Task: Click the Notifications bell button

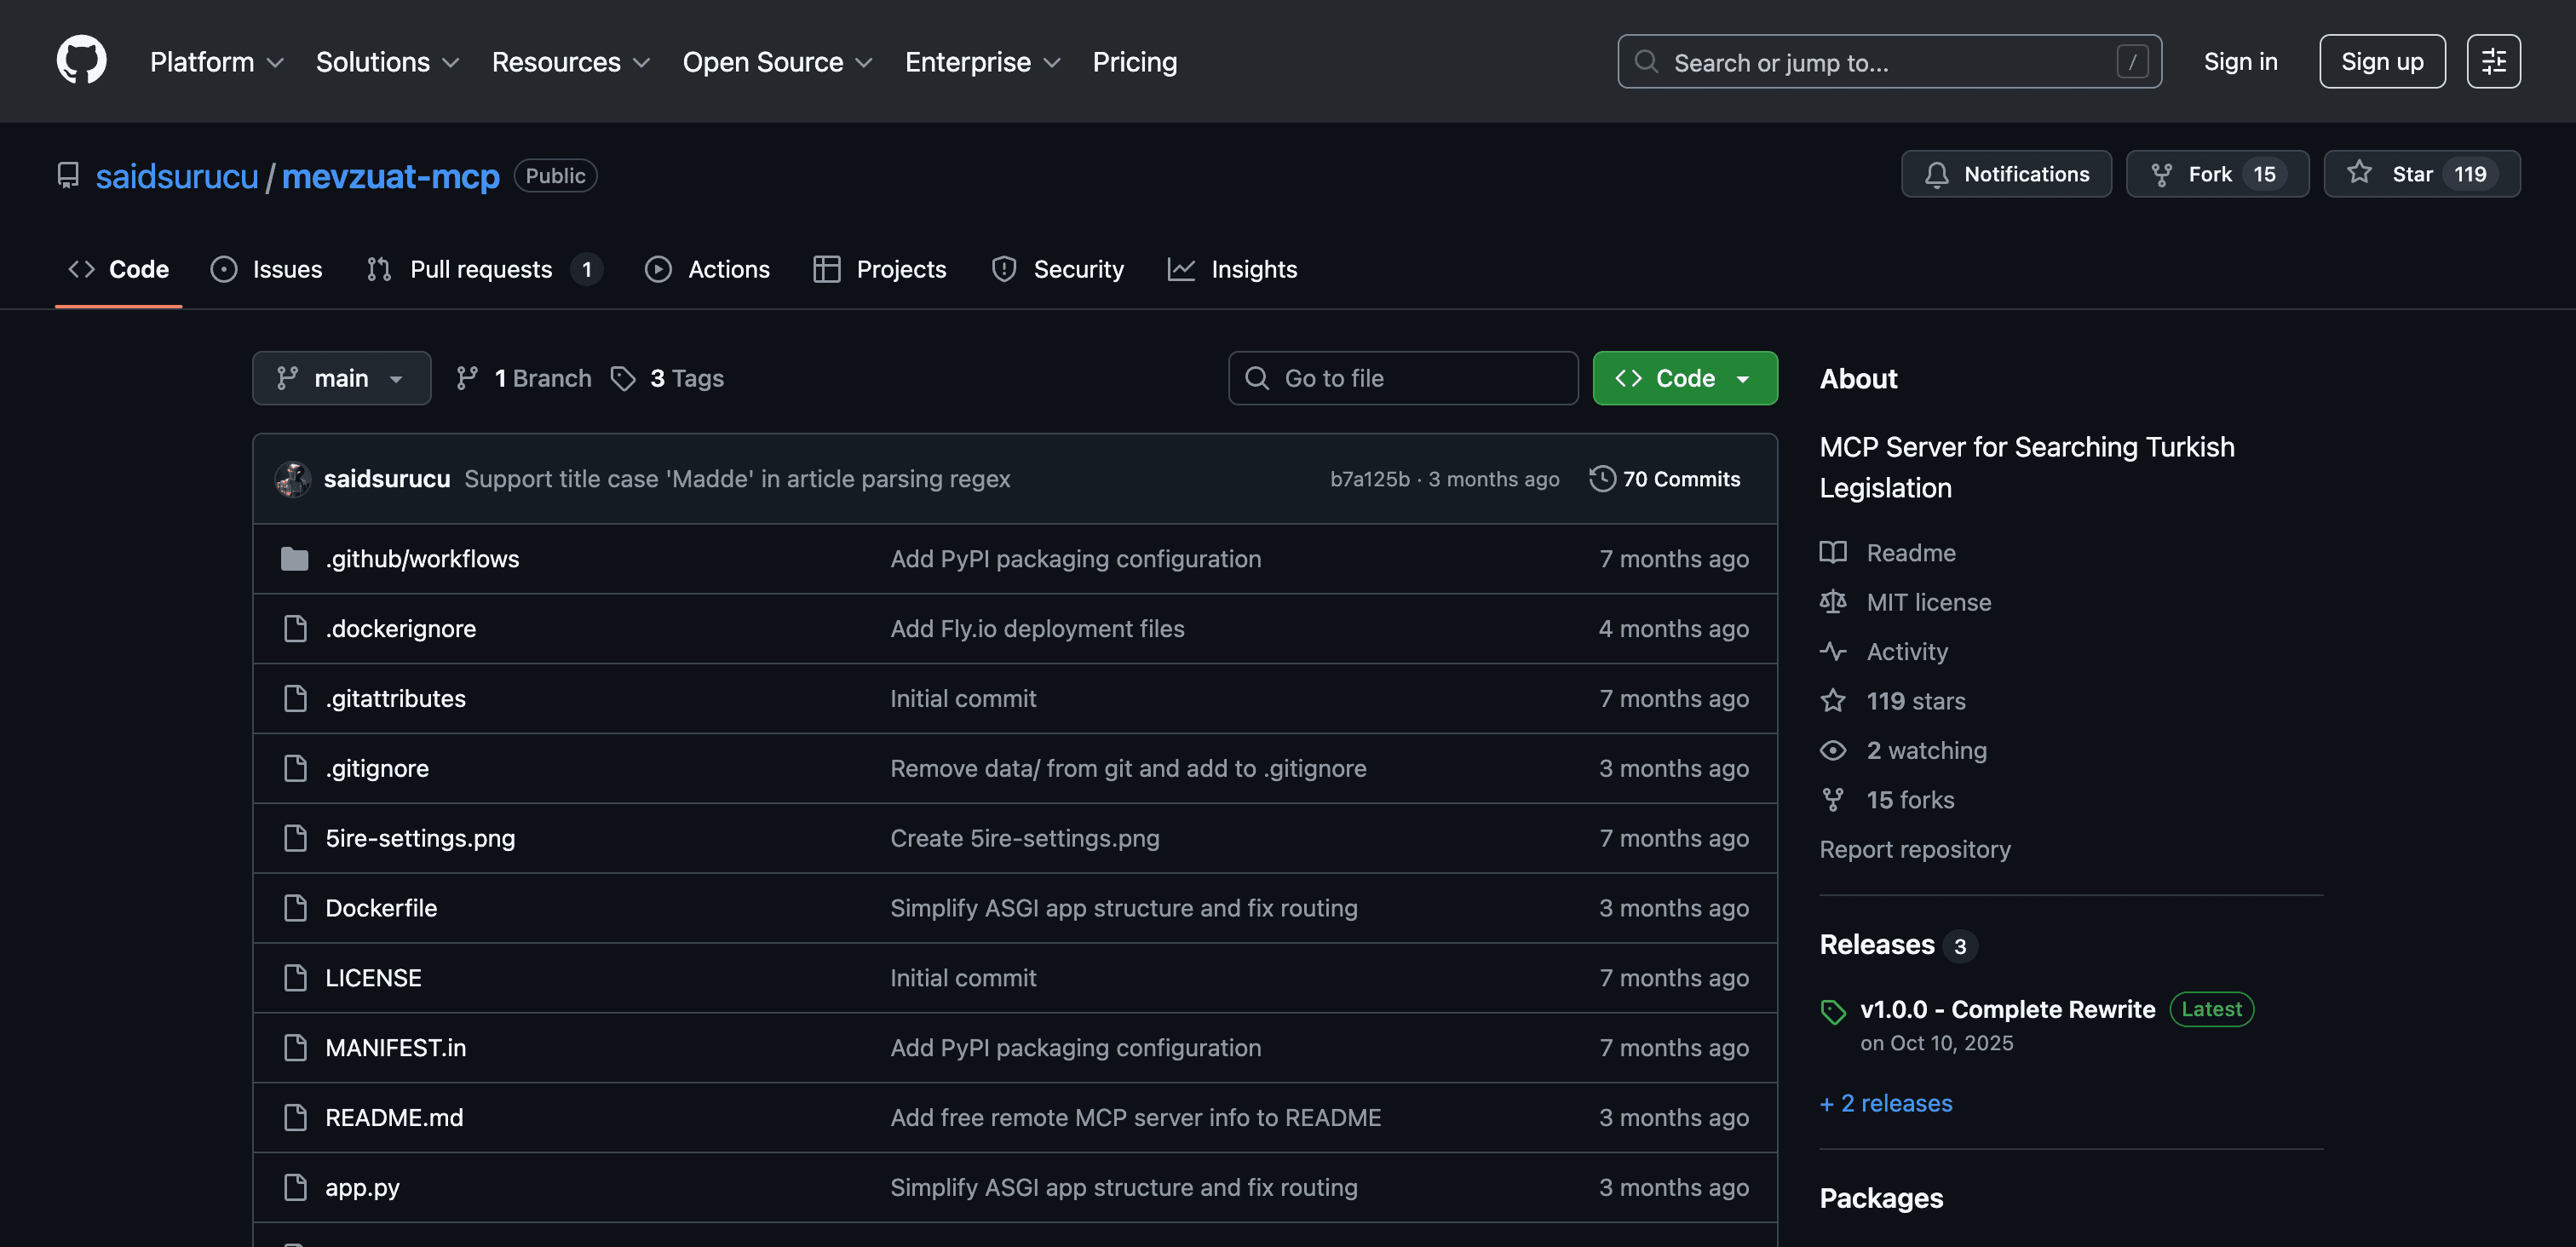Action: [2006, 174]
